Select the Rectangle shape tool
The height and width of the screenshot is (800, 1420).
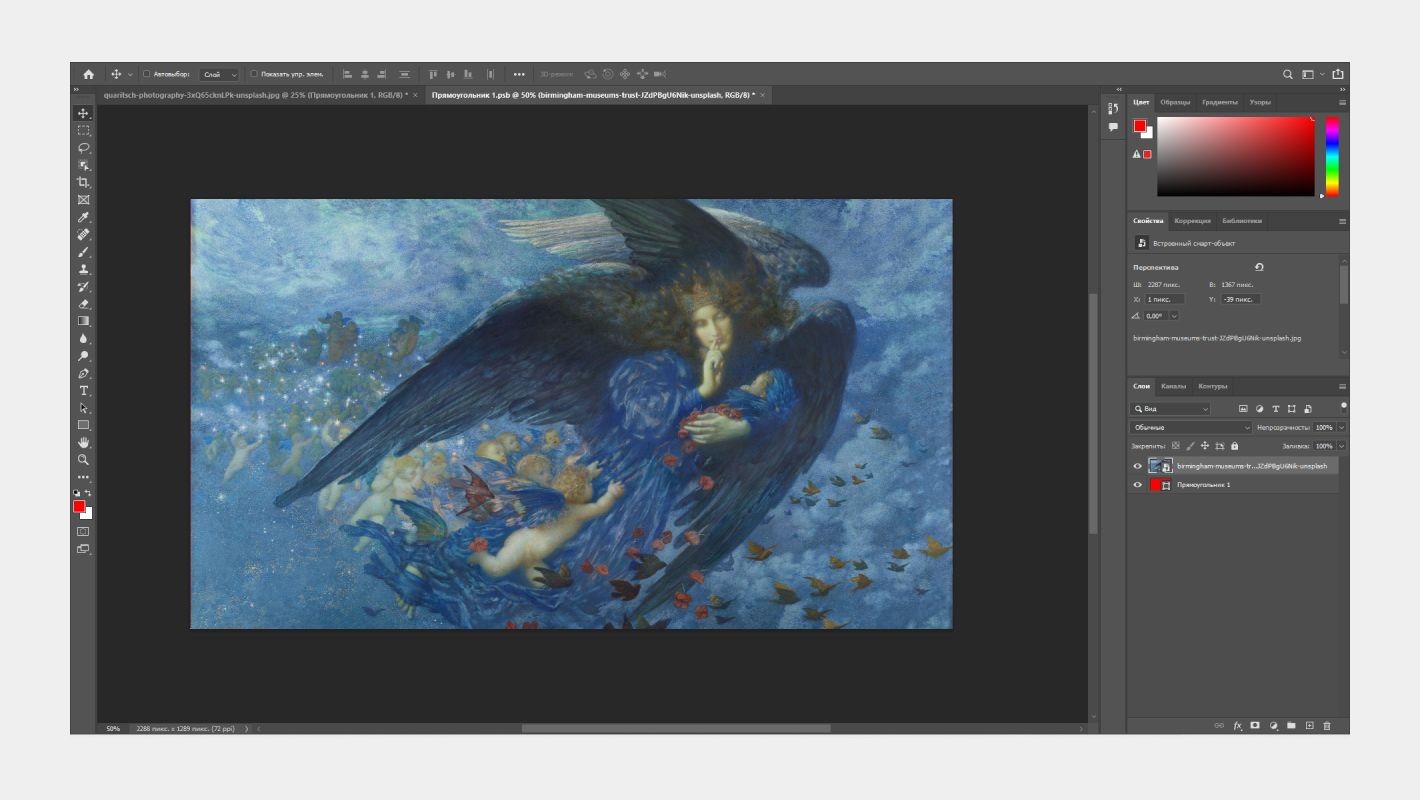[x=84, y=425]
